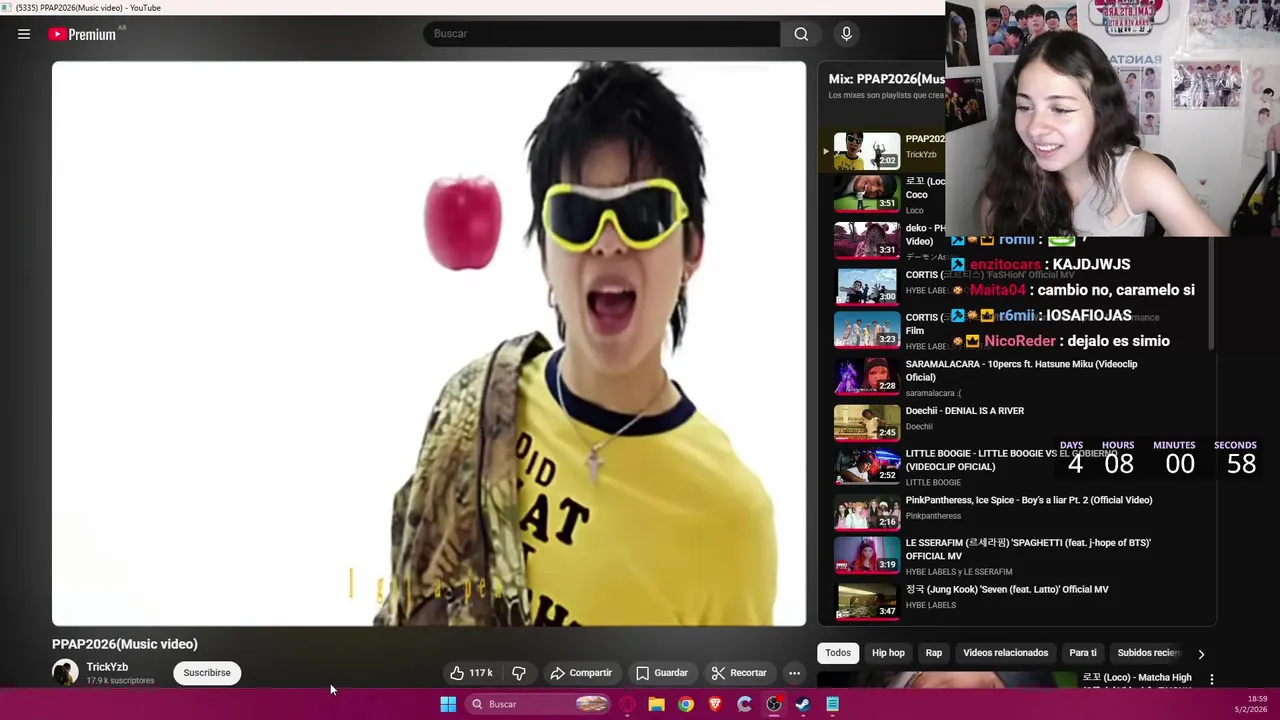Go to the YouTube Premium home logo

[83, 34]
